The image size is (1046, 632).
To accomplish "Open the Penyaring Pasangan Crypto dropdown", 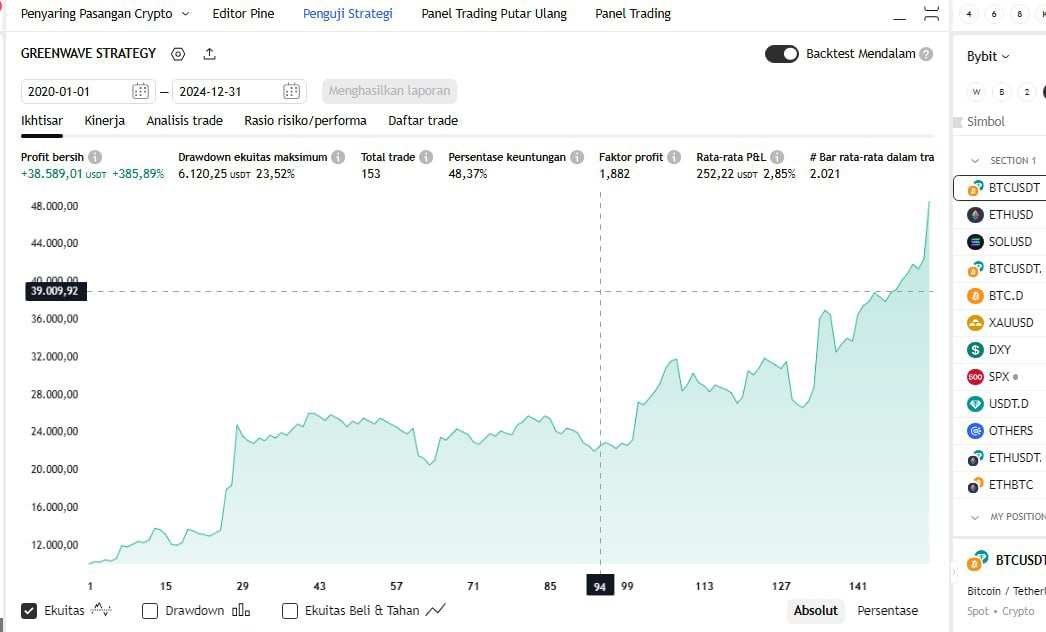I will coord(105,14).
